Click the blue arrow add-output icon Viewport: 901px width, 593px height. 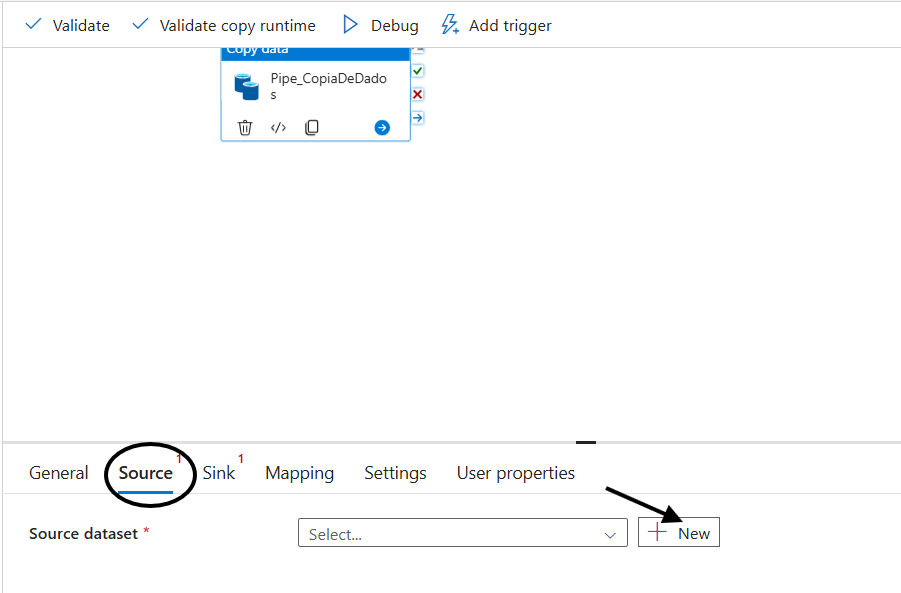[x=382, y=127]
